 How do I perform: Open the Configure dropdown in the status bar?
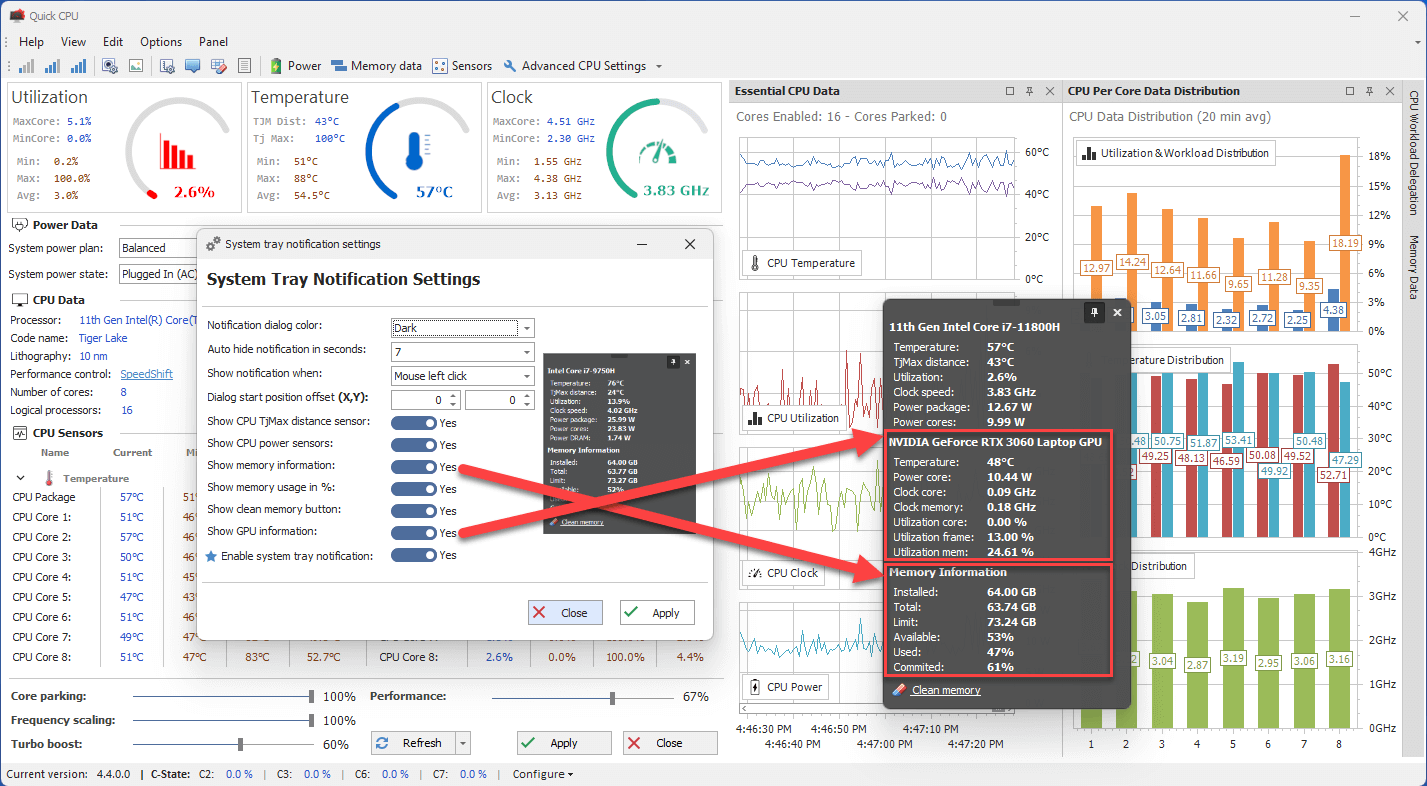point(543,774)
